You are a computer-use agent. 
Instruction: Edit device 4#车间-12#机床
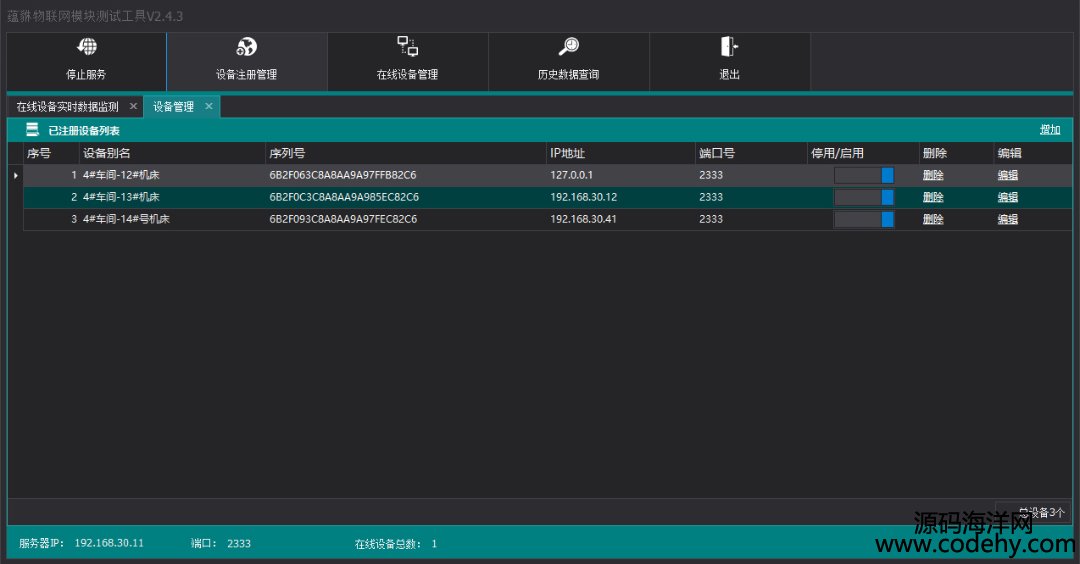pos(1008,175)
